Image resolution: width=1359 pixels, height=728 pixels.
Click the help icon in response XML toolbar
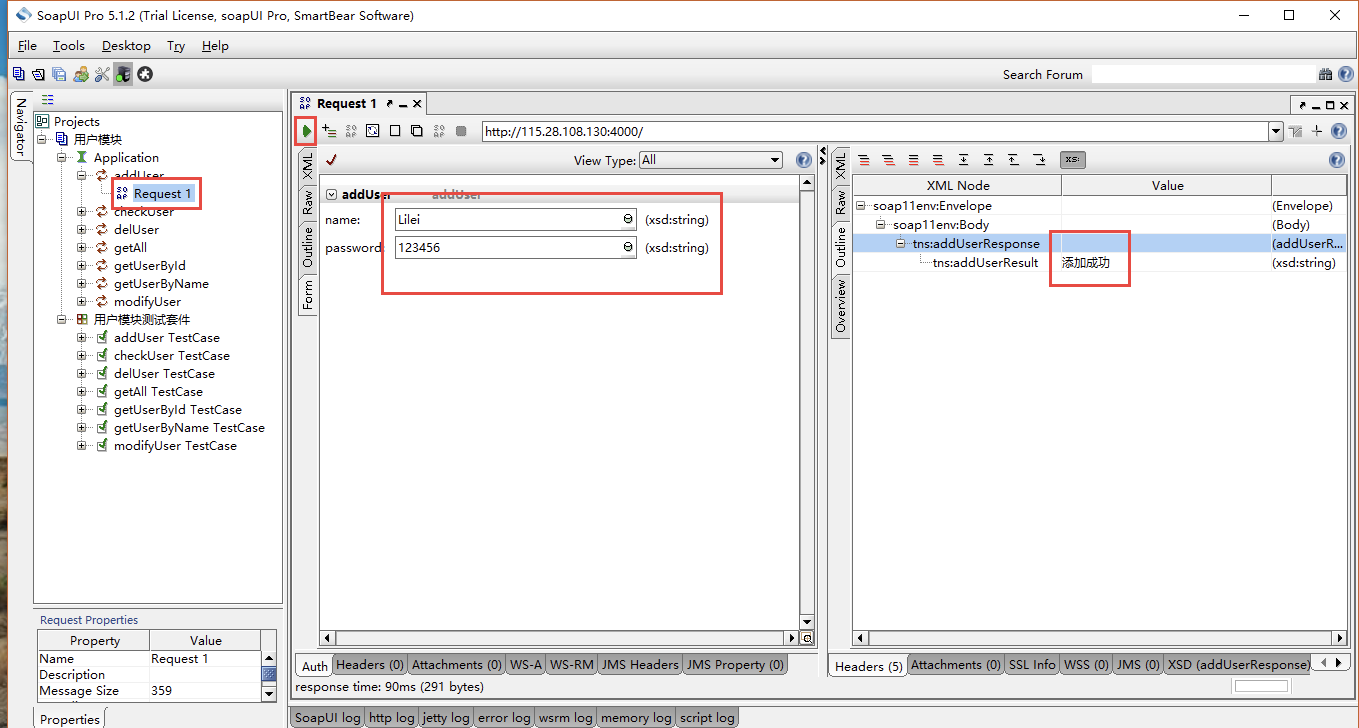1337,160
